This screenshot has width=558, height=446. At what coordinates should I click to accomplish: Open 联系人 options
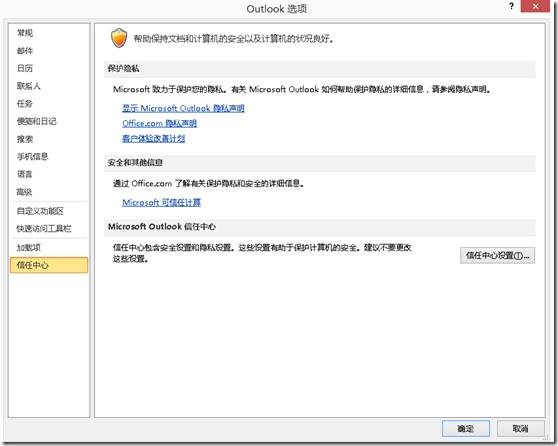[x=29, y=86]
